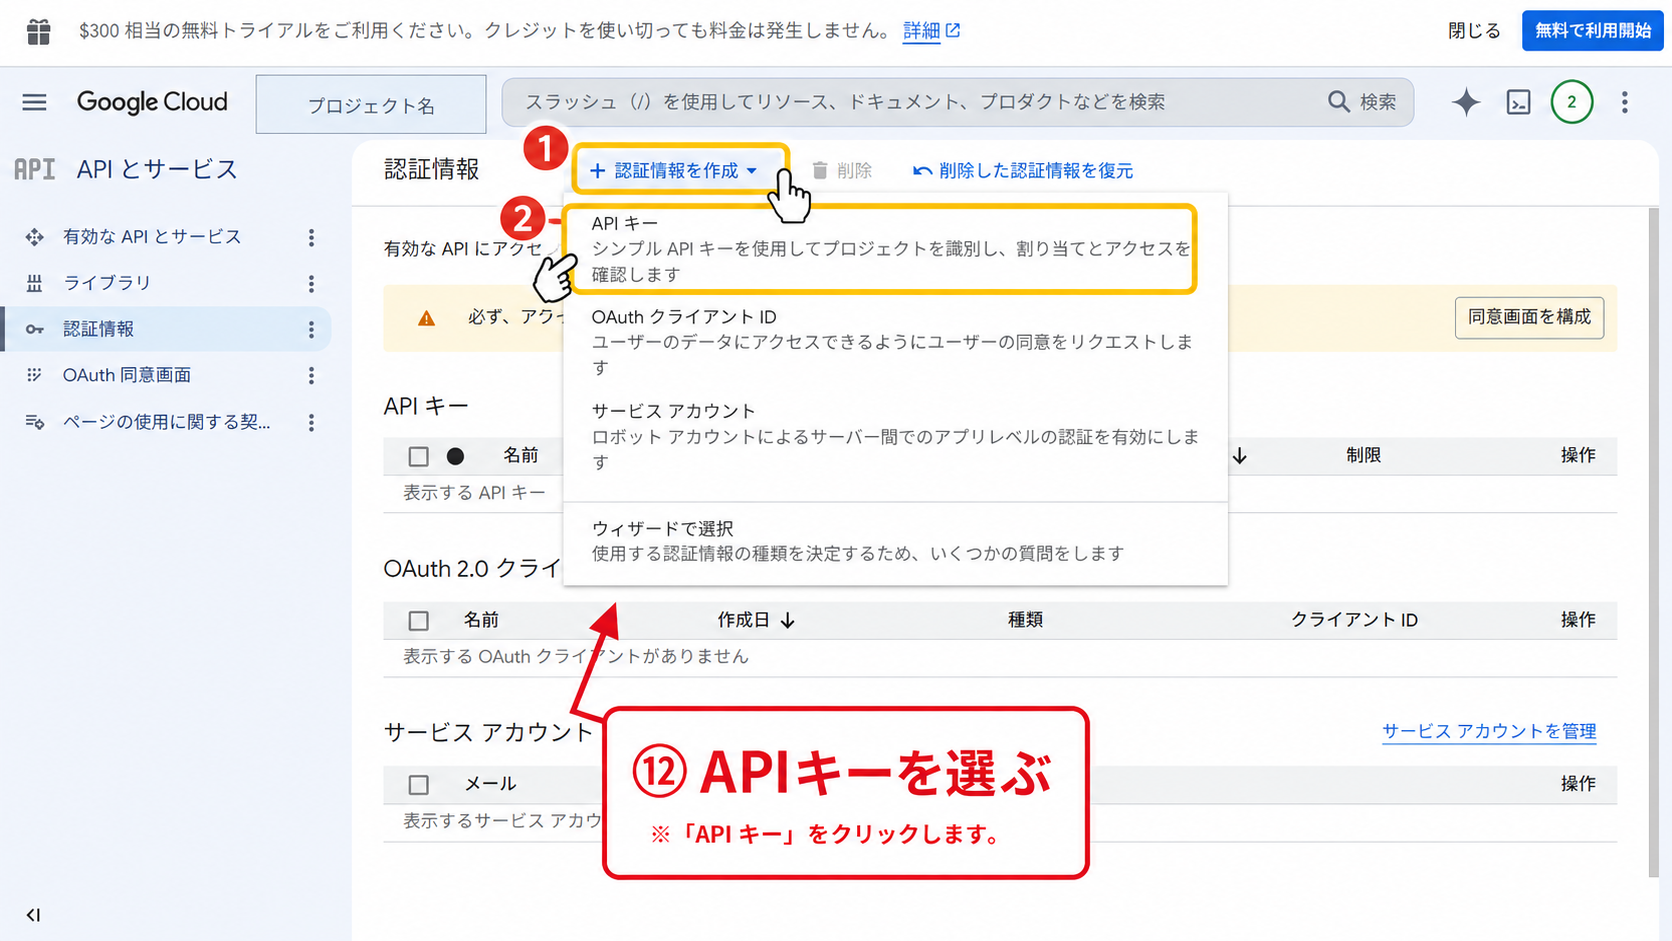
Task: Click the page vertical scrollbar
Action: (x=1653, y=540)
